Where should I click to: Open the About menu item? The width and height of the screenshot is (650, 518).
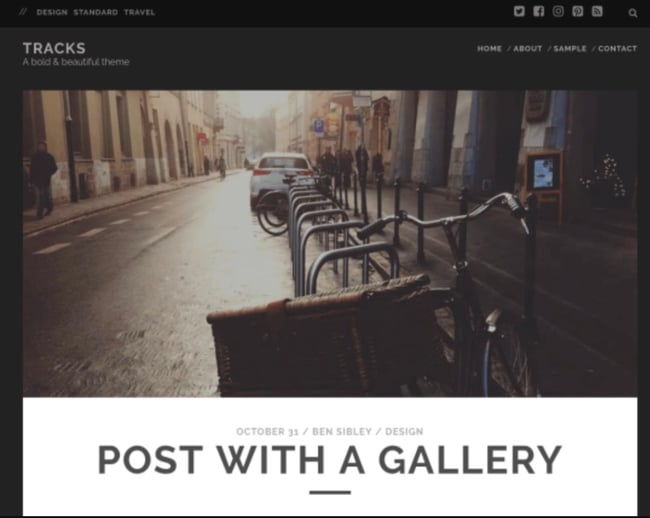coord(528,48)
